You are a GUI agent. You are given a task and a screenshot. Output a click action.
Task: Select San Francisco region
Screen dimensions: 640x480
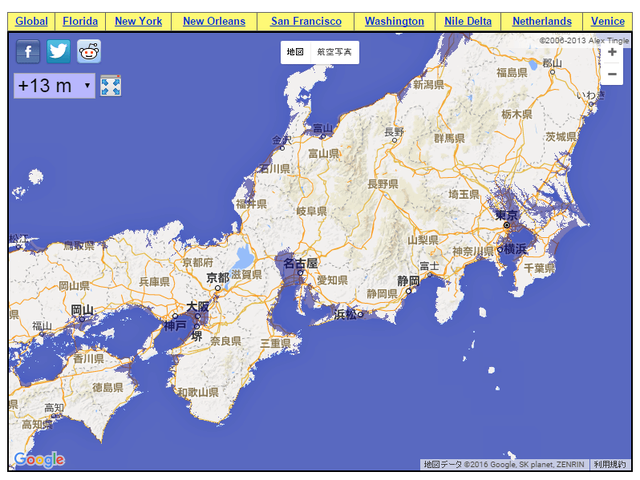[306, 21]
